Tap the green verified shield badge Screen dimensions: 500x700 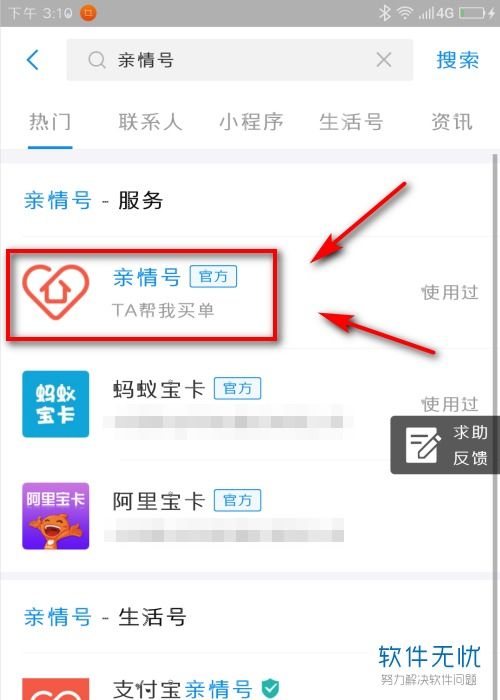(x=270, y=688)
